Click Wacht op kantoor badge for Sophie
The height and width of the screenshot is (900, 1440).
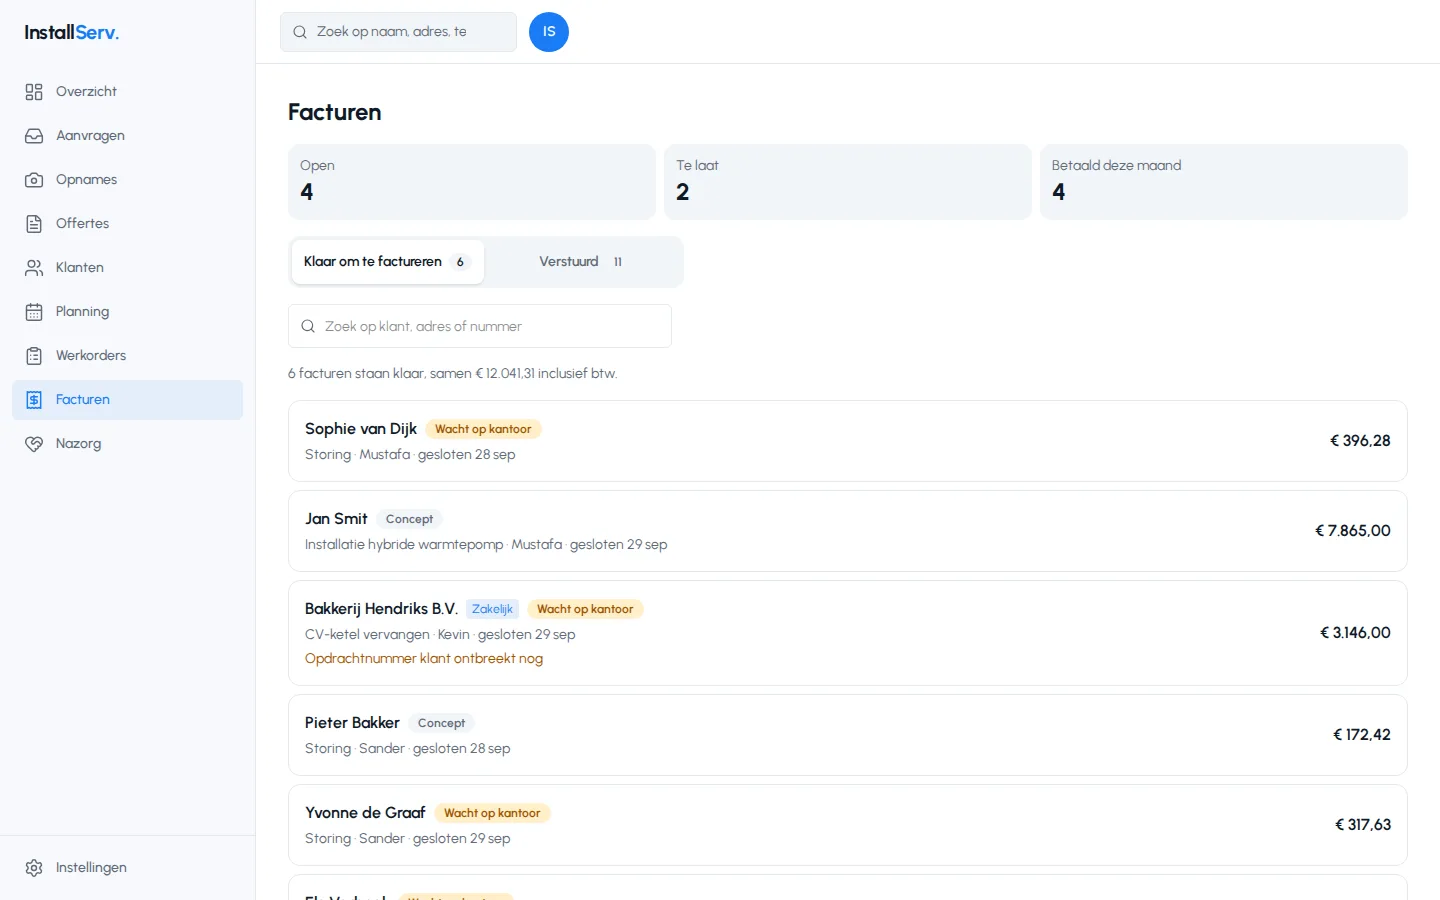[483, 429]
